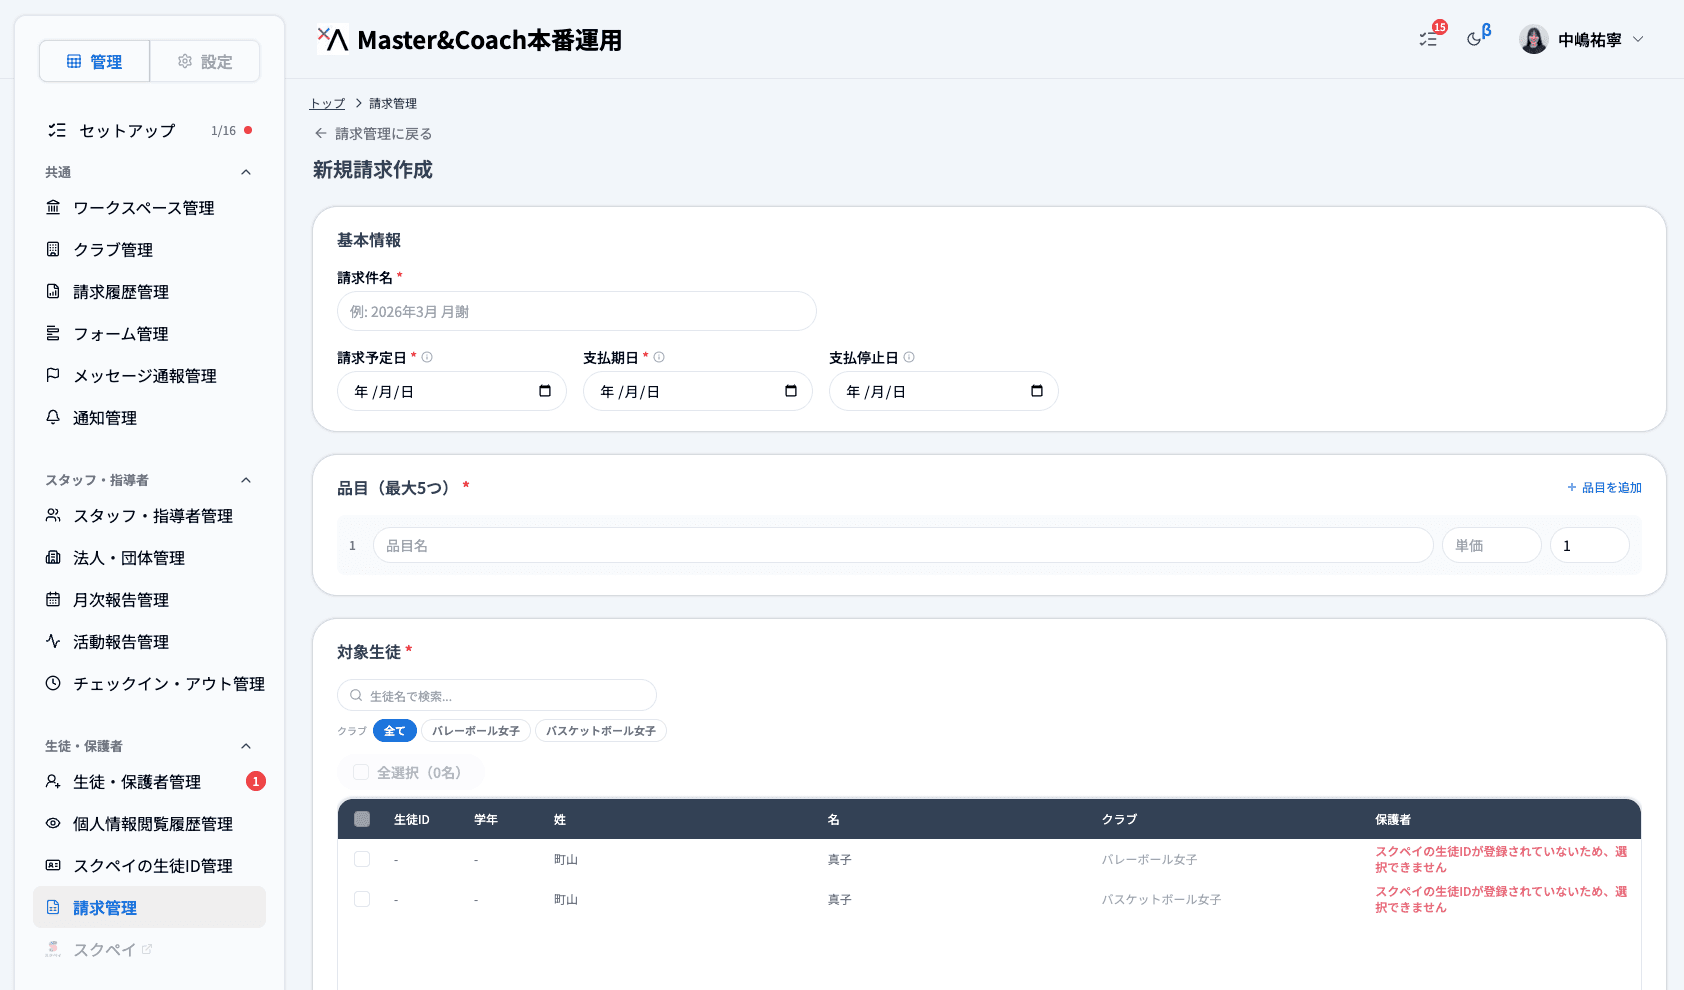
Task: Click the user avatar of 中嶋祐寧
Action: [x=1534, y=39]
